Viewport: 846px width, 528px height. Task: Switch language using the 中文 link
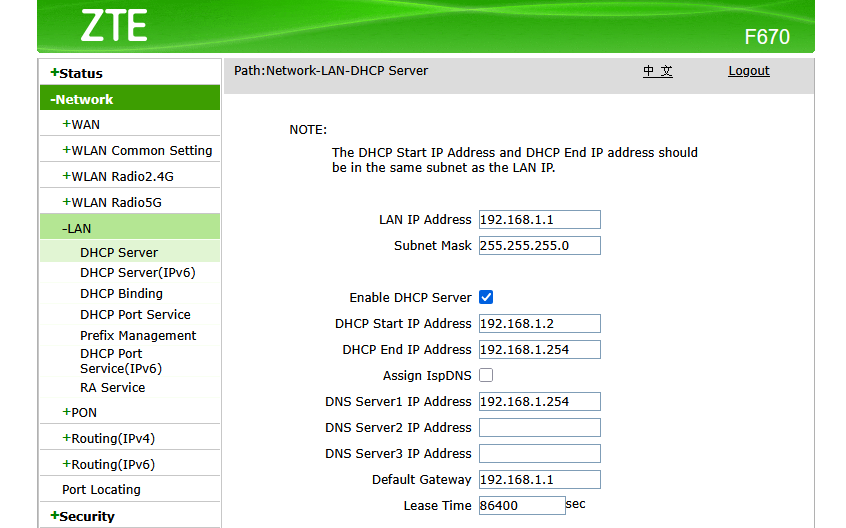657,71
